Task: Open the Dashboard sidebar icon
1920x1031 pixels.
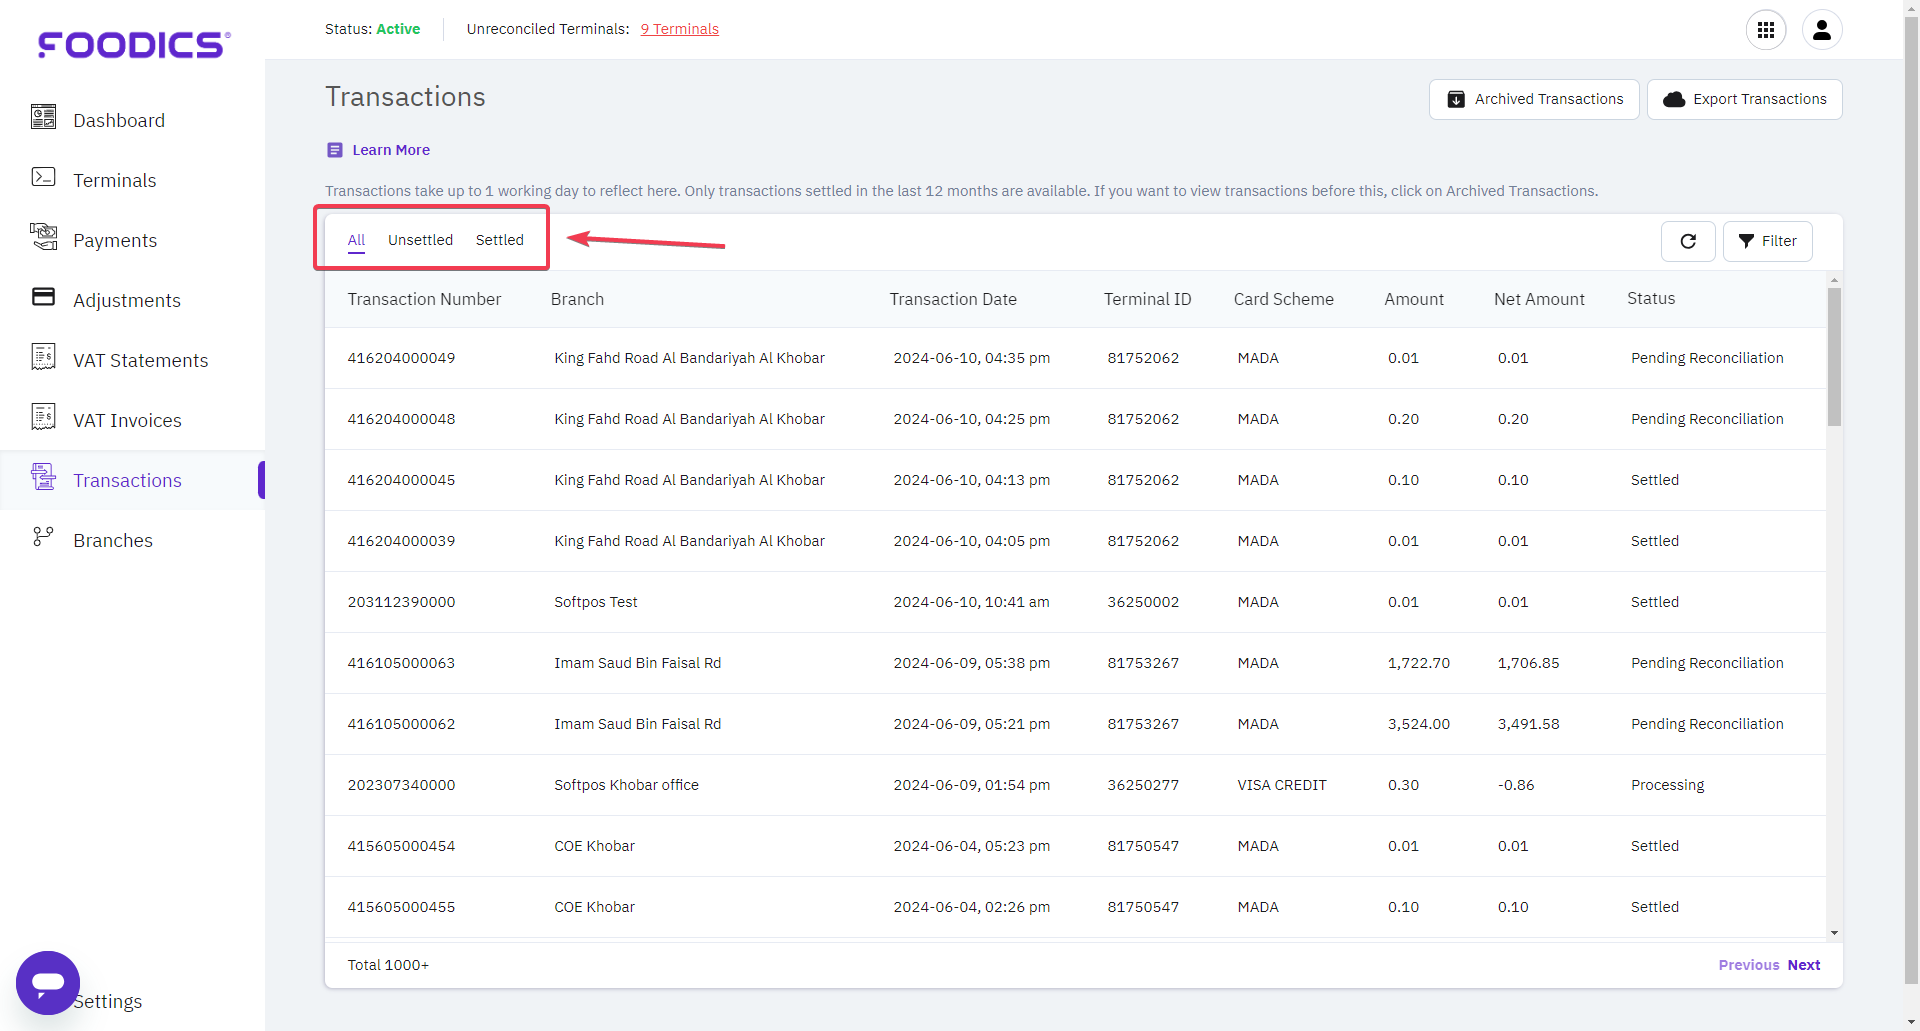Action: point(43,117)
